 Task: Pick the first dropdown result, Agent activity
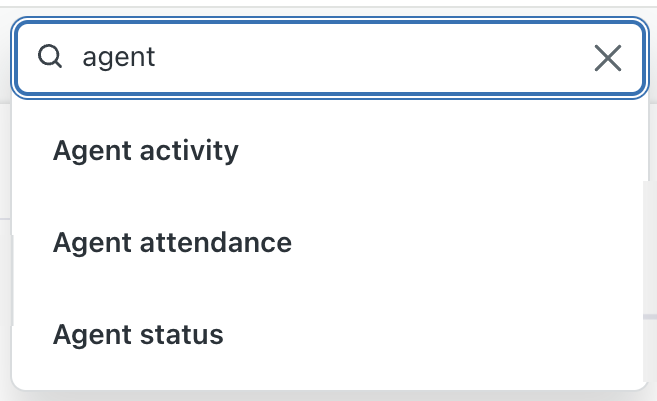(146, 151)
